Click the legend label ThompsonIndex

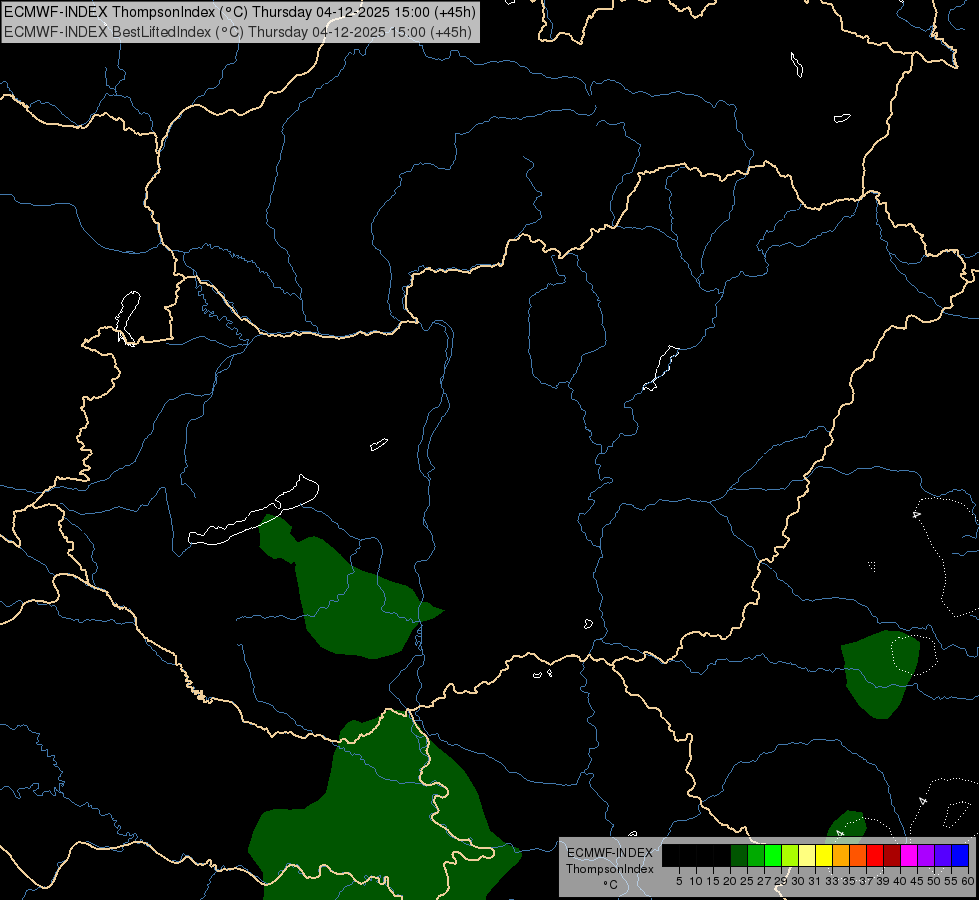click(x=610, y=869)
